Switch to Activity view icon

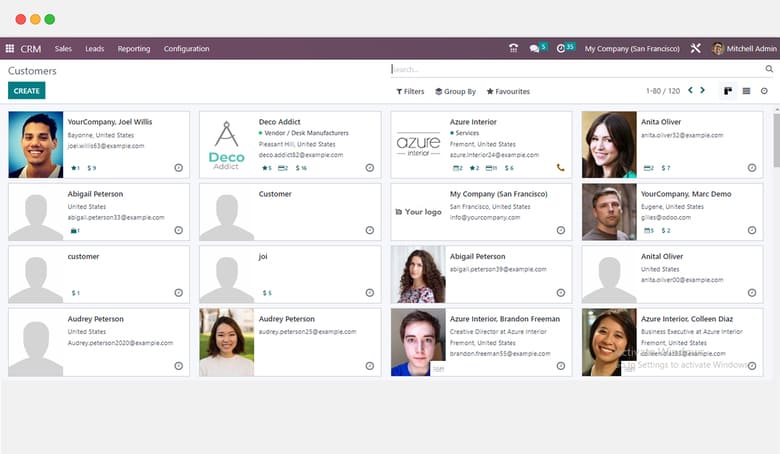pos(764,91)
